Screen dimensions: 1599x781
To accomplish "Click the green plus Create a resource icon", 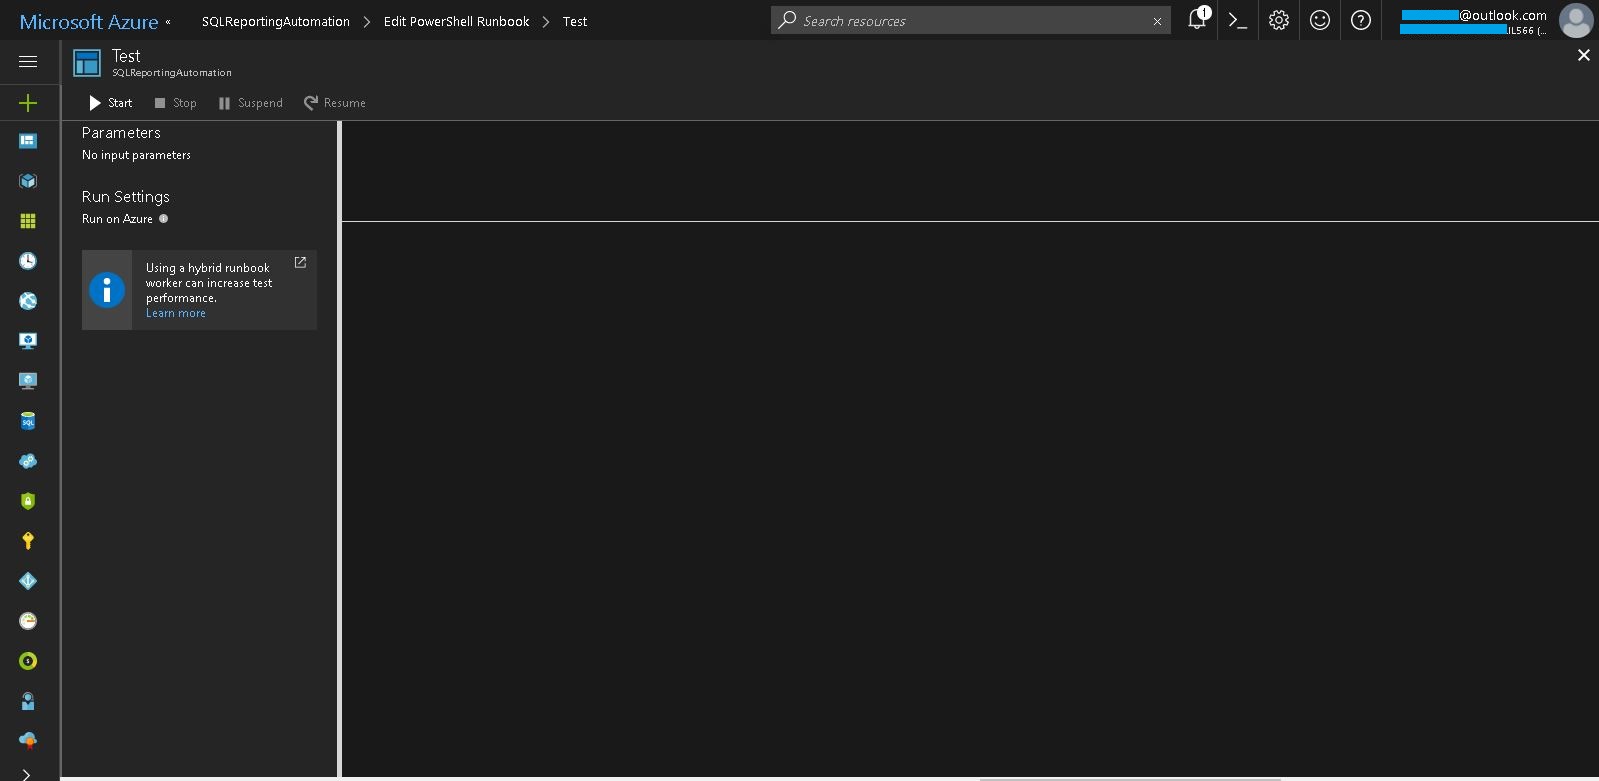I will pyautogui.click(x=28, y=103).
